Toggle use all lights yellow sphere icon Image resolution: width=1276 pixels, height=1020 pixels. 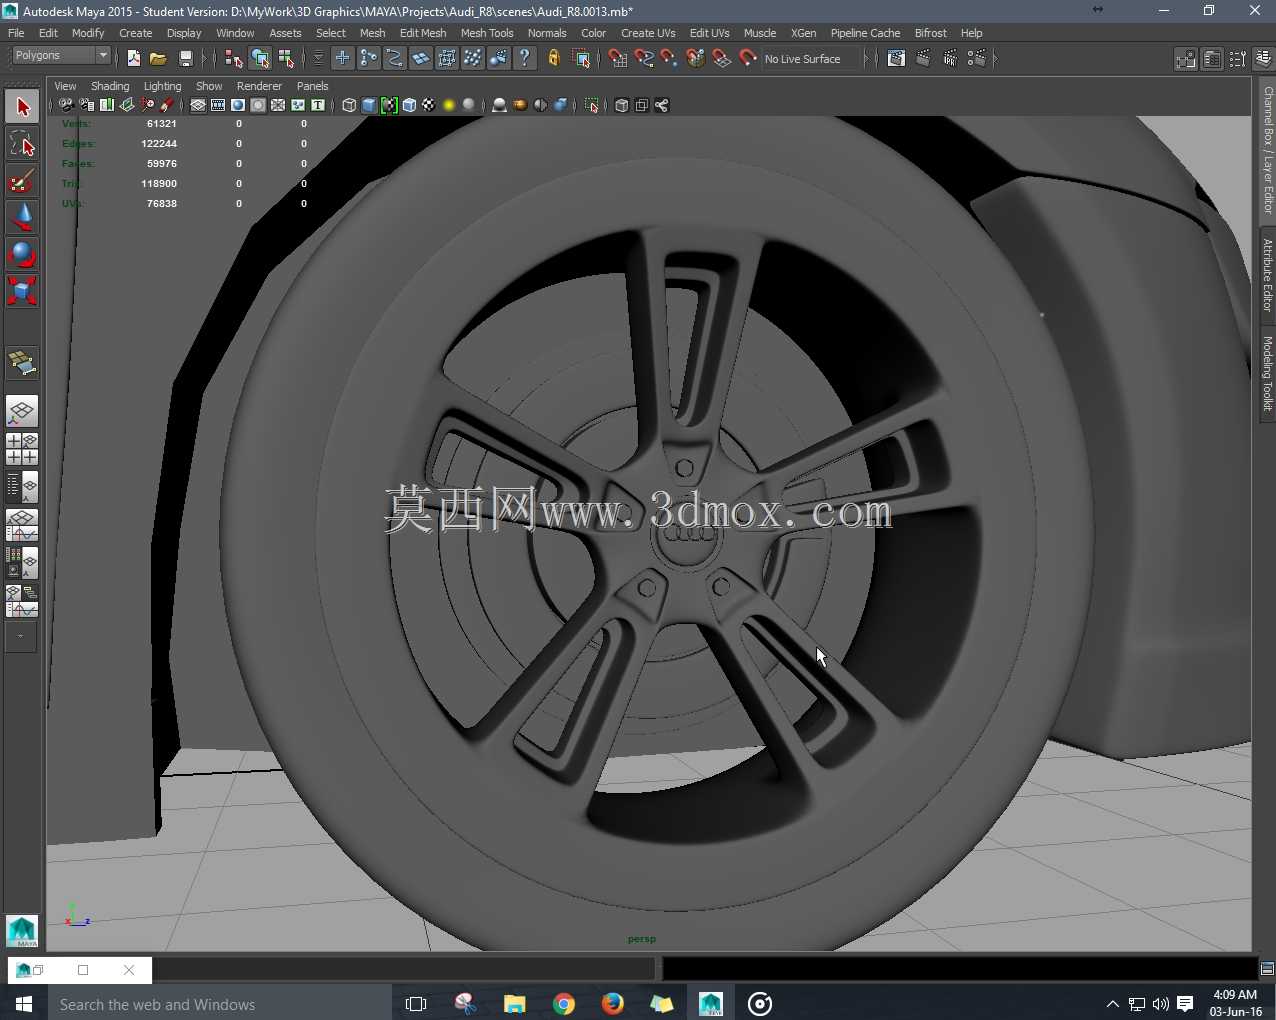click(x=449, y=105)
